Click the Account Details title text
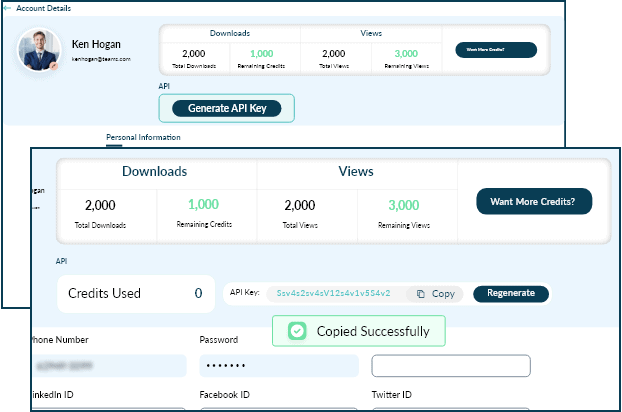This screenshot has height=412, width=622. coord(44,8)
